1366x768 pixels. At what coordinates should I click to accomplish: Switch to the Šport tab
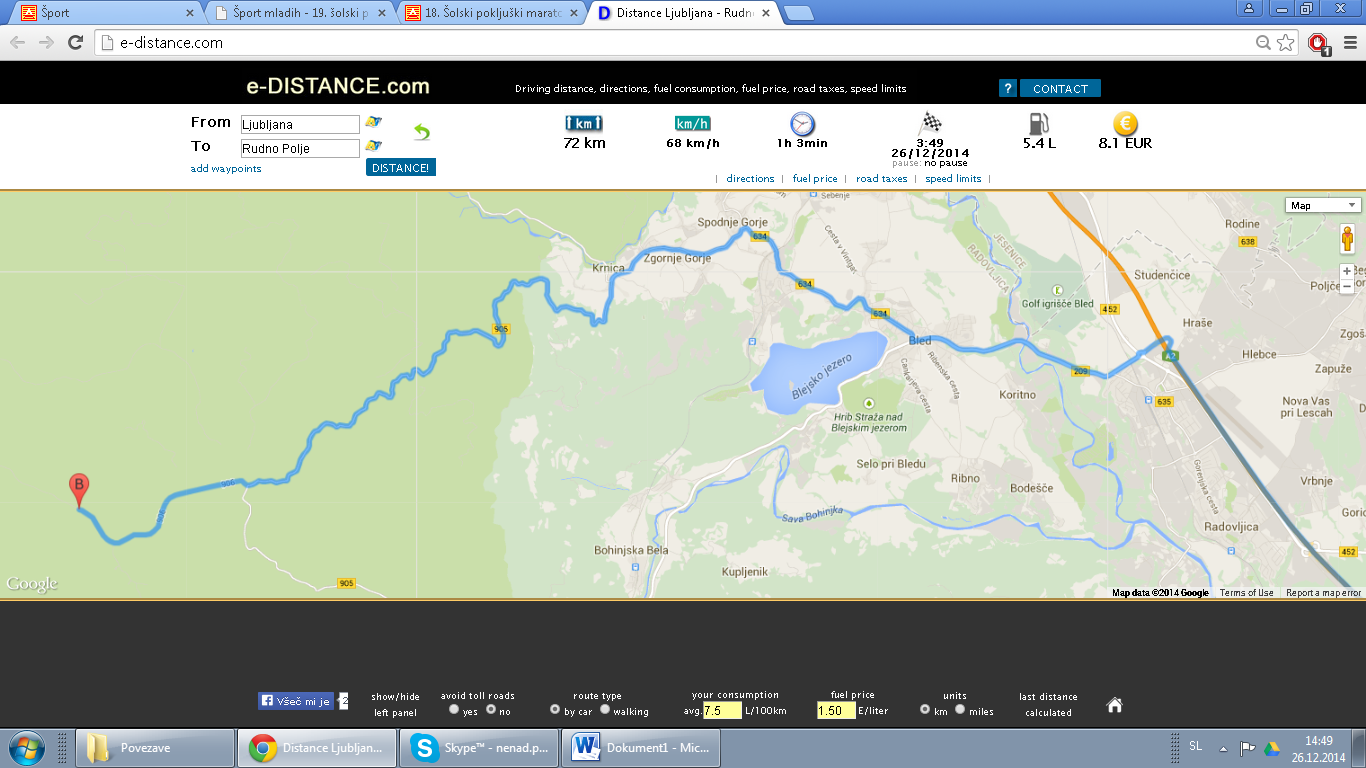105,13
